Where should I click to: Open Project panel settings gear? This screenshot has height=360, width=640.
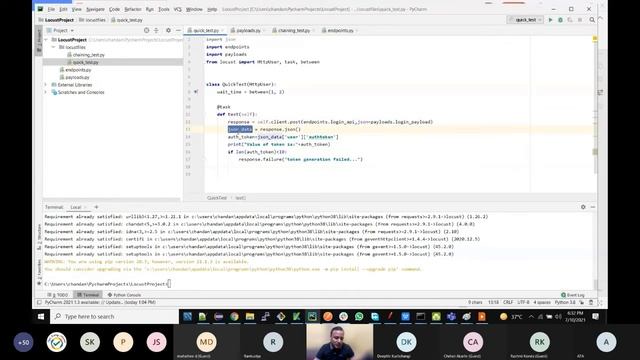pos(168,30)
